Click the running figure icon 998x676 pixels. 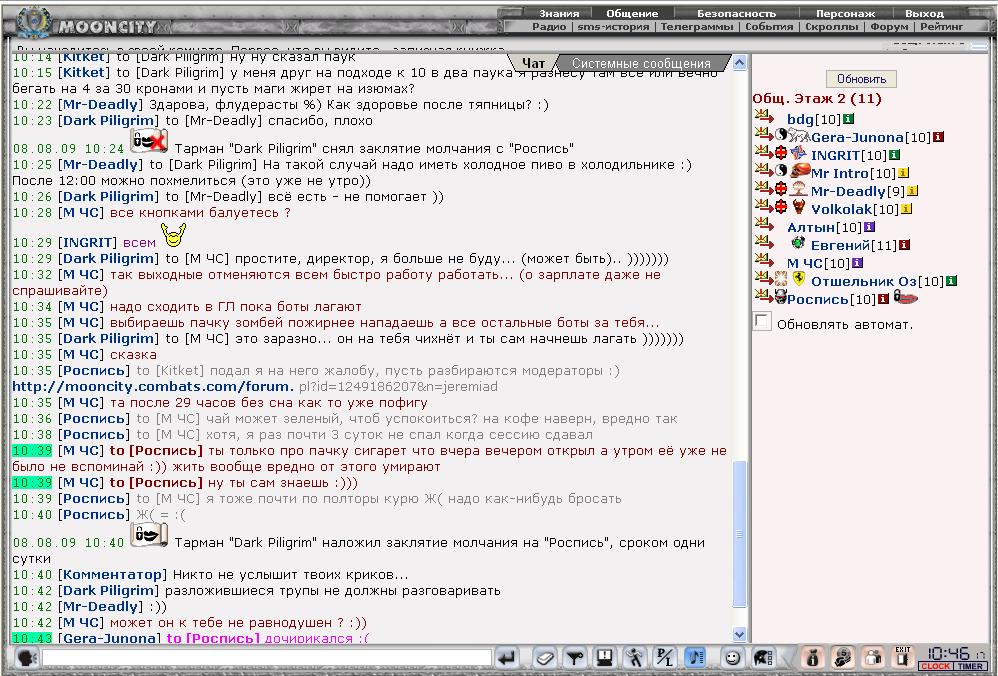pos(634,658)
